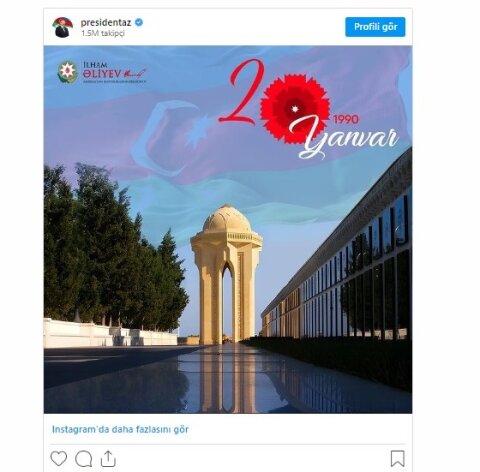Viewport: 480px width, 472px height.
Task: Open the post by clicking the domed monument
Action: point(227,274)
